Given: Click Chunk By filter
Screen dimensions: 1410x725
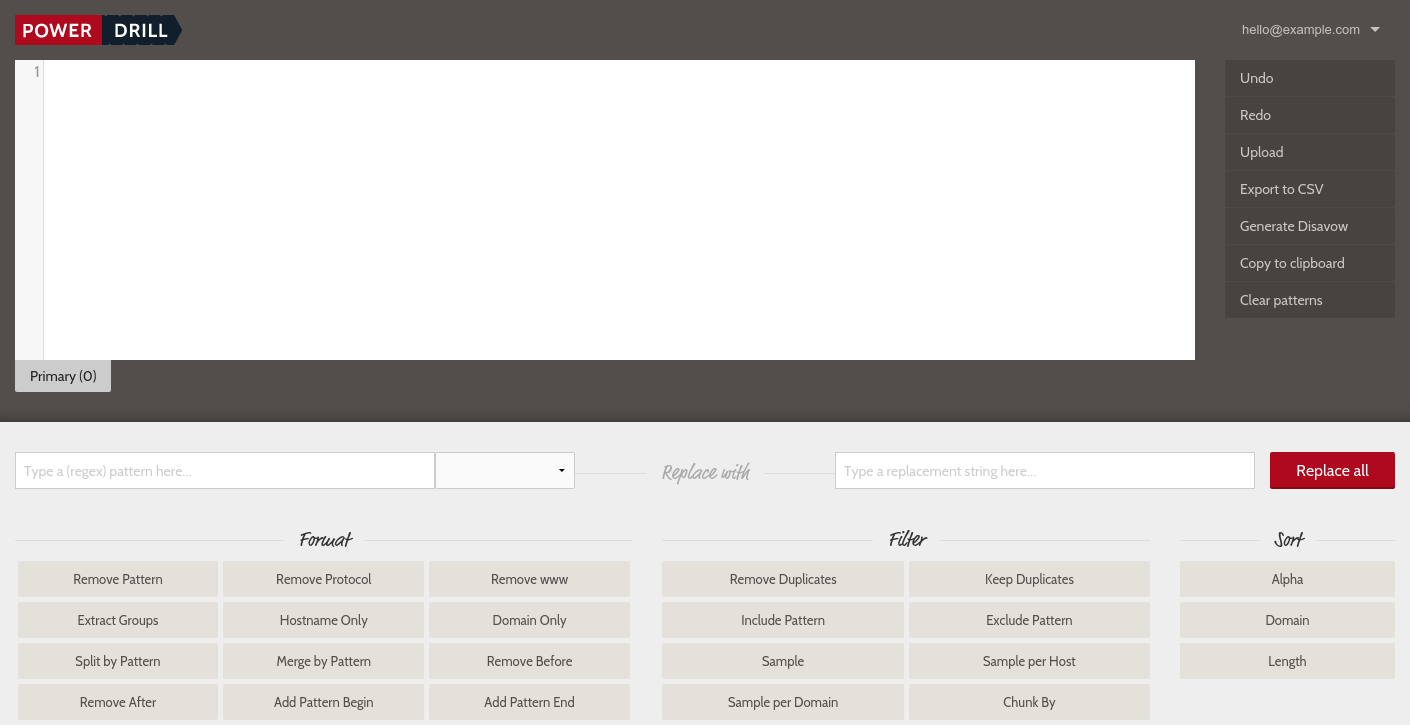Looking at the screenshot, I should tap(1029, 702).
